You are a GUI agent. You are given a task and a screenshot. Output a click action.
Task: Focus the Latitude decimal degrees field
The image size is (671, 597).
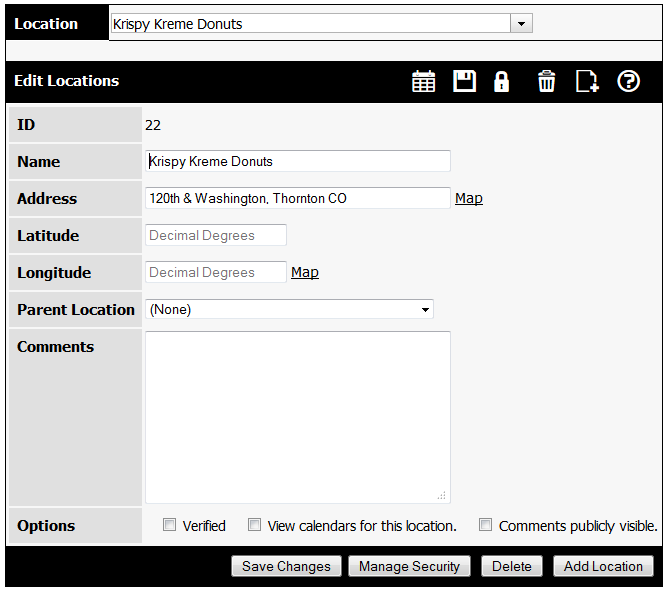[x=216, y=235]
